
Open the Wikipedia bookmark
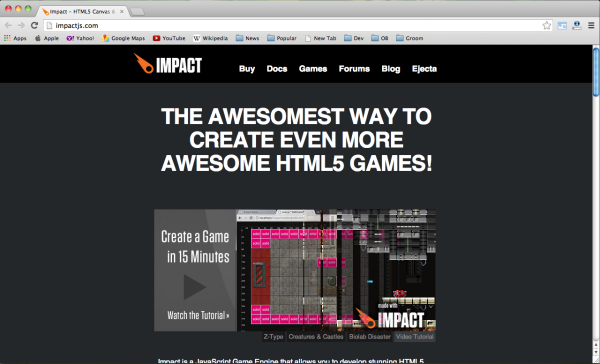210,38
